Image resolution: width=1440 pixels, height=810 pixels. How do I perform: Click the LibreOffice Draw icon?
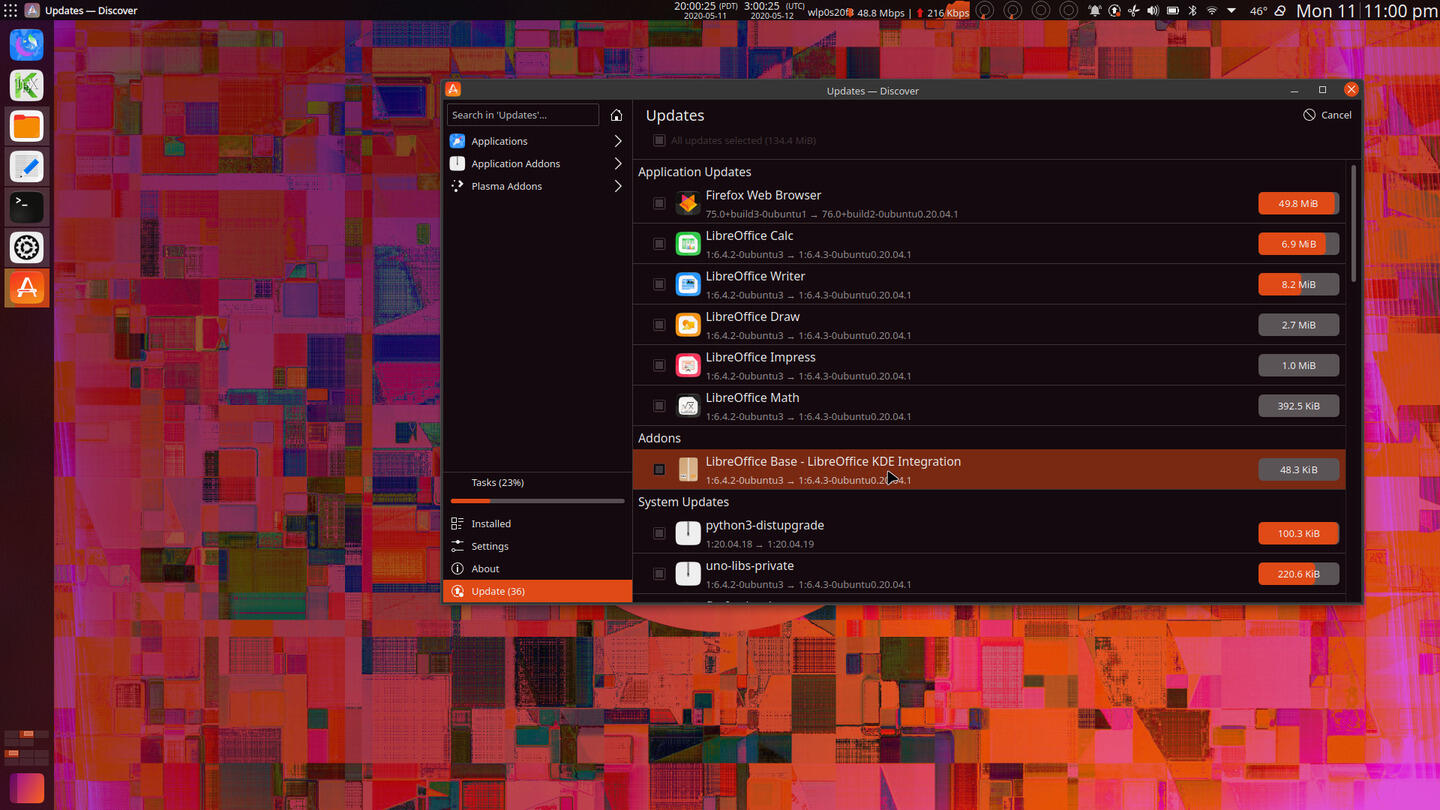point(688,325)
